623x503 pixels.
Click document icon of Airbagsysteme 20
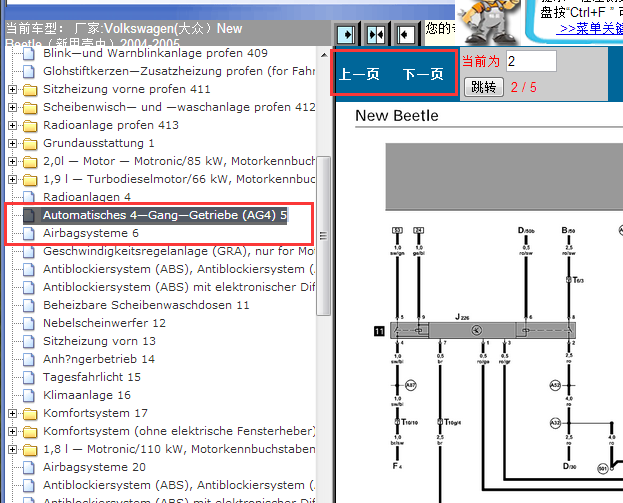(x=29, y=467)
